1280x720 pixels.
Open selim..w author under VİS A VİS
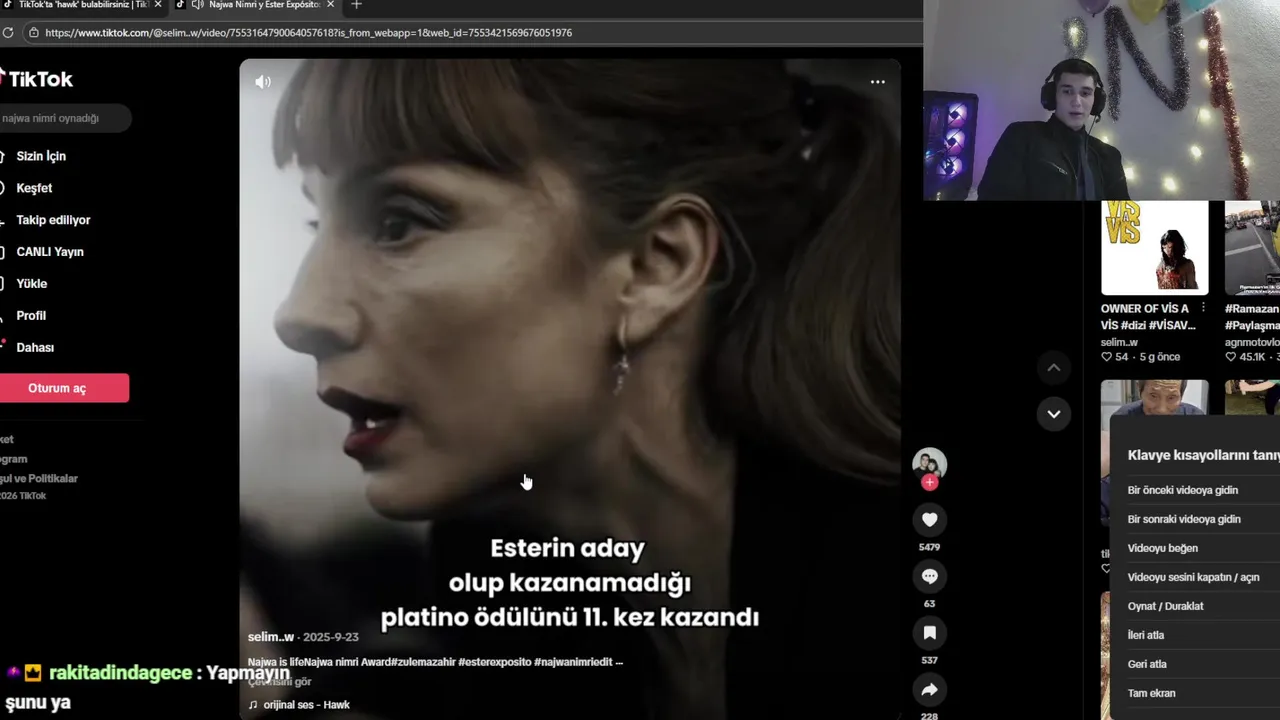pyautogui.click(x=1119, y=342)
